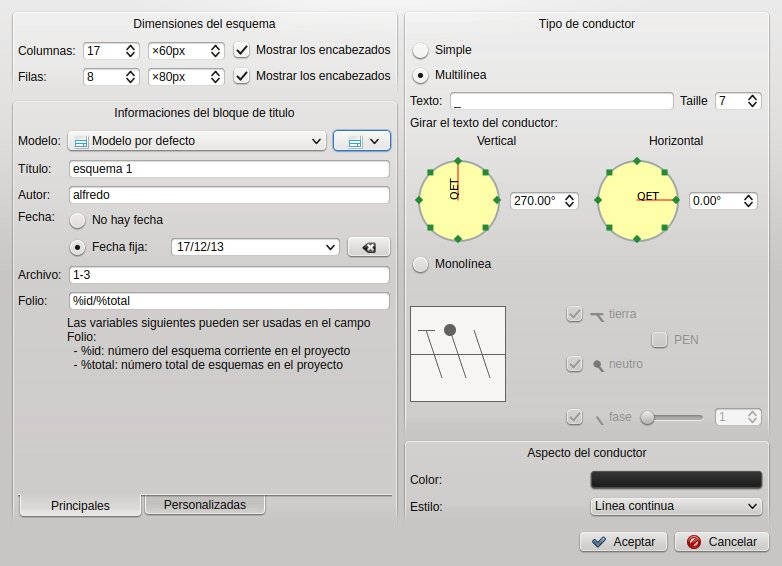Toggle the neutro checkbox
The width and height of the screenshot is (782, 566).
(575, 364)
